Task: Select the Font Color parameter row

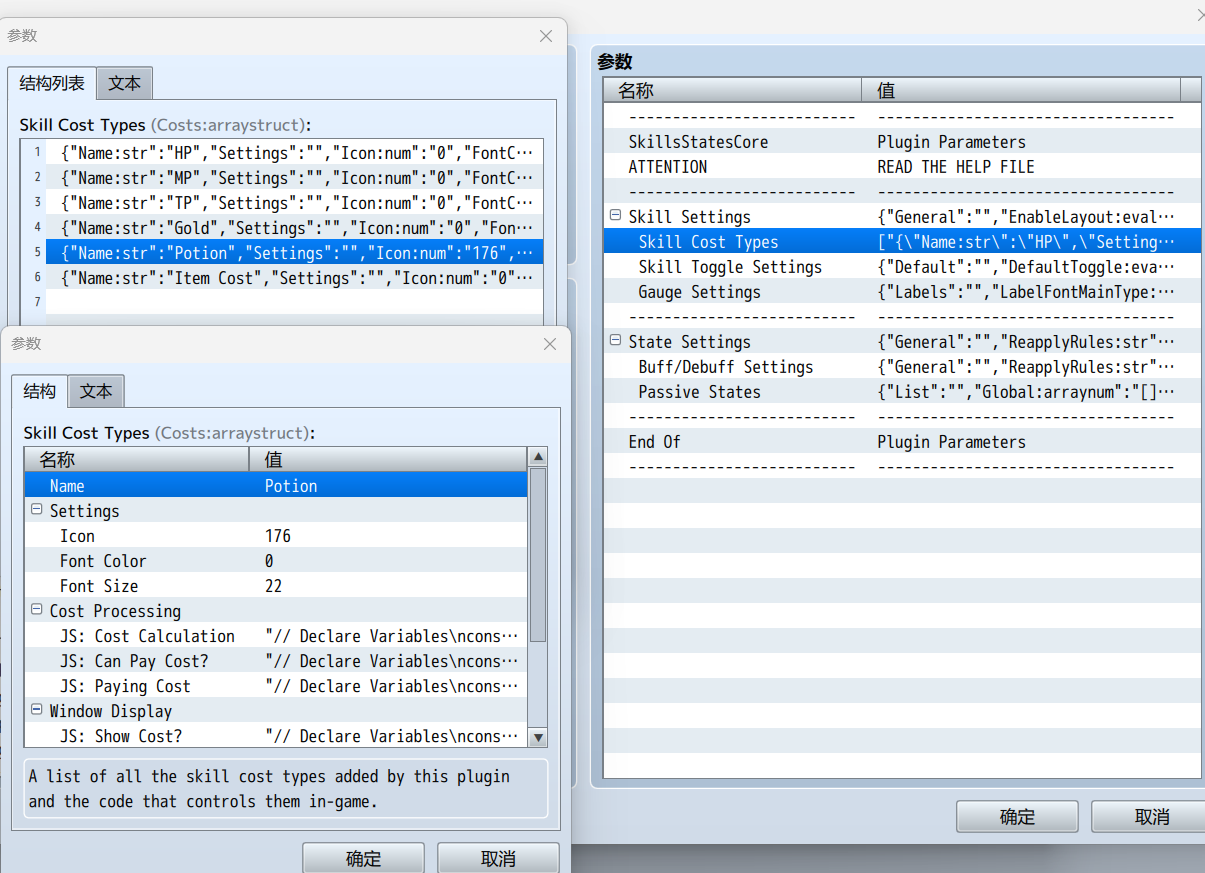Action: (x=103, y=561)
